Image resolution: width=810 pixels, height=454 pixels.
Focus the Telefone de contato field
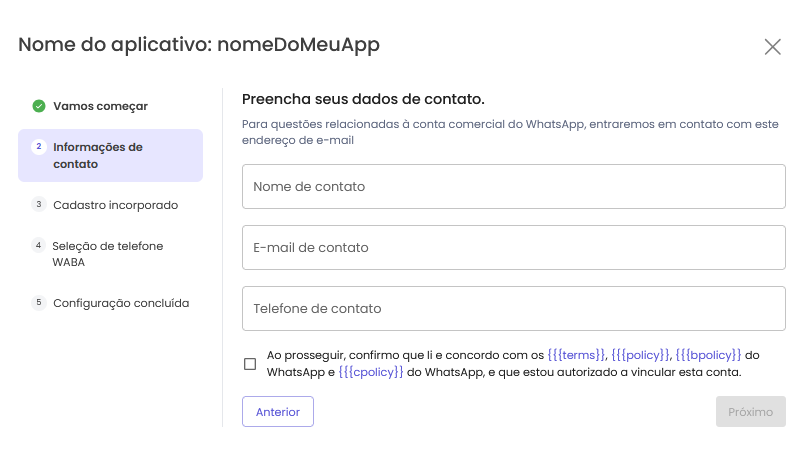coord(513,308)
